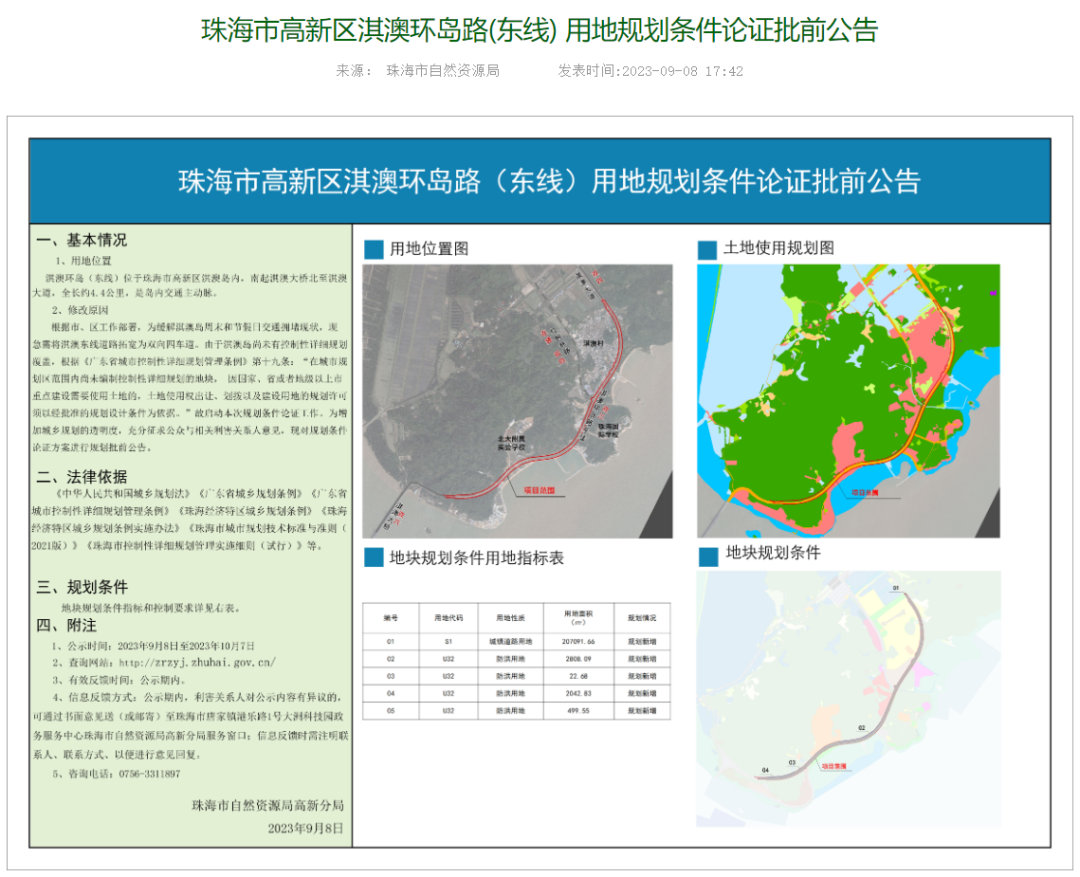Click blue square icon beside 用地位置图

coord(373,249)
